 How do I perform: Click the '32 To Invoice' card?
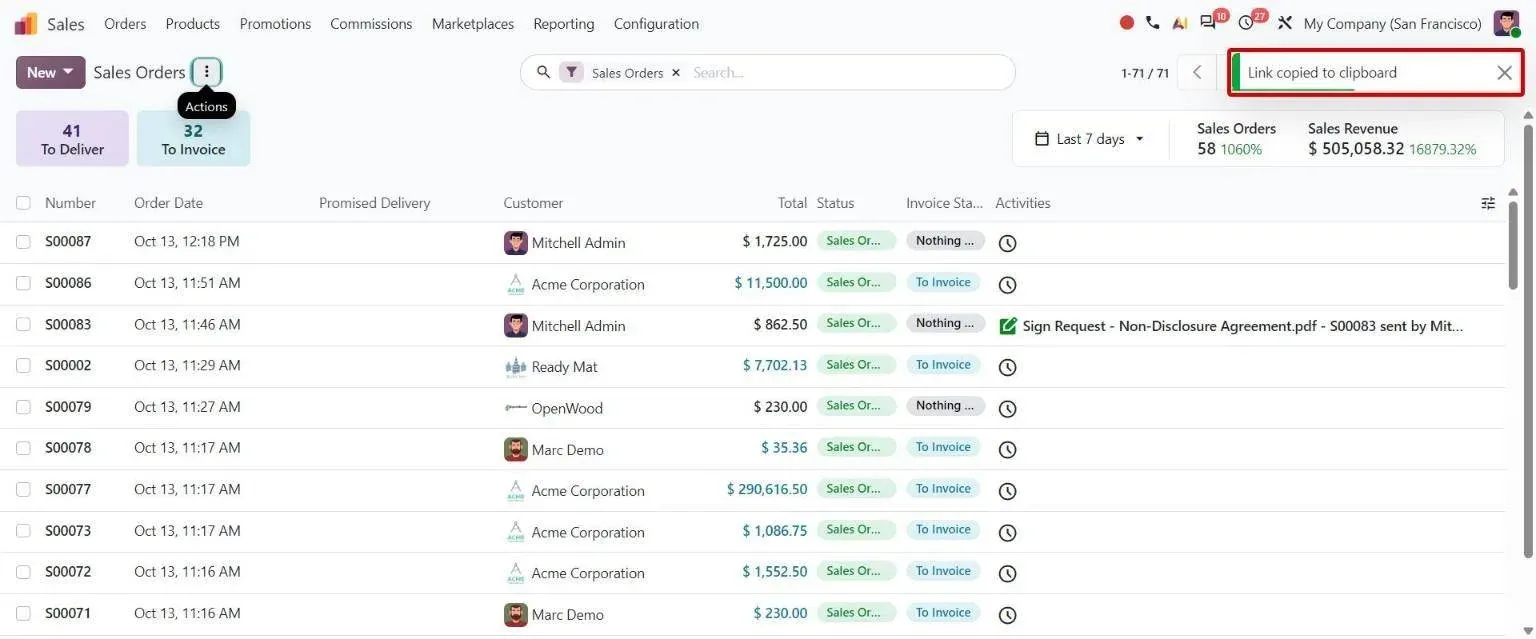(x=193, y=138)
